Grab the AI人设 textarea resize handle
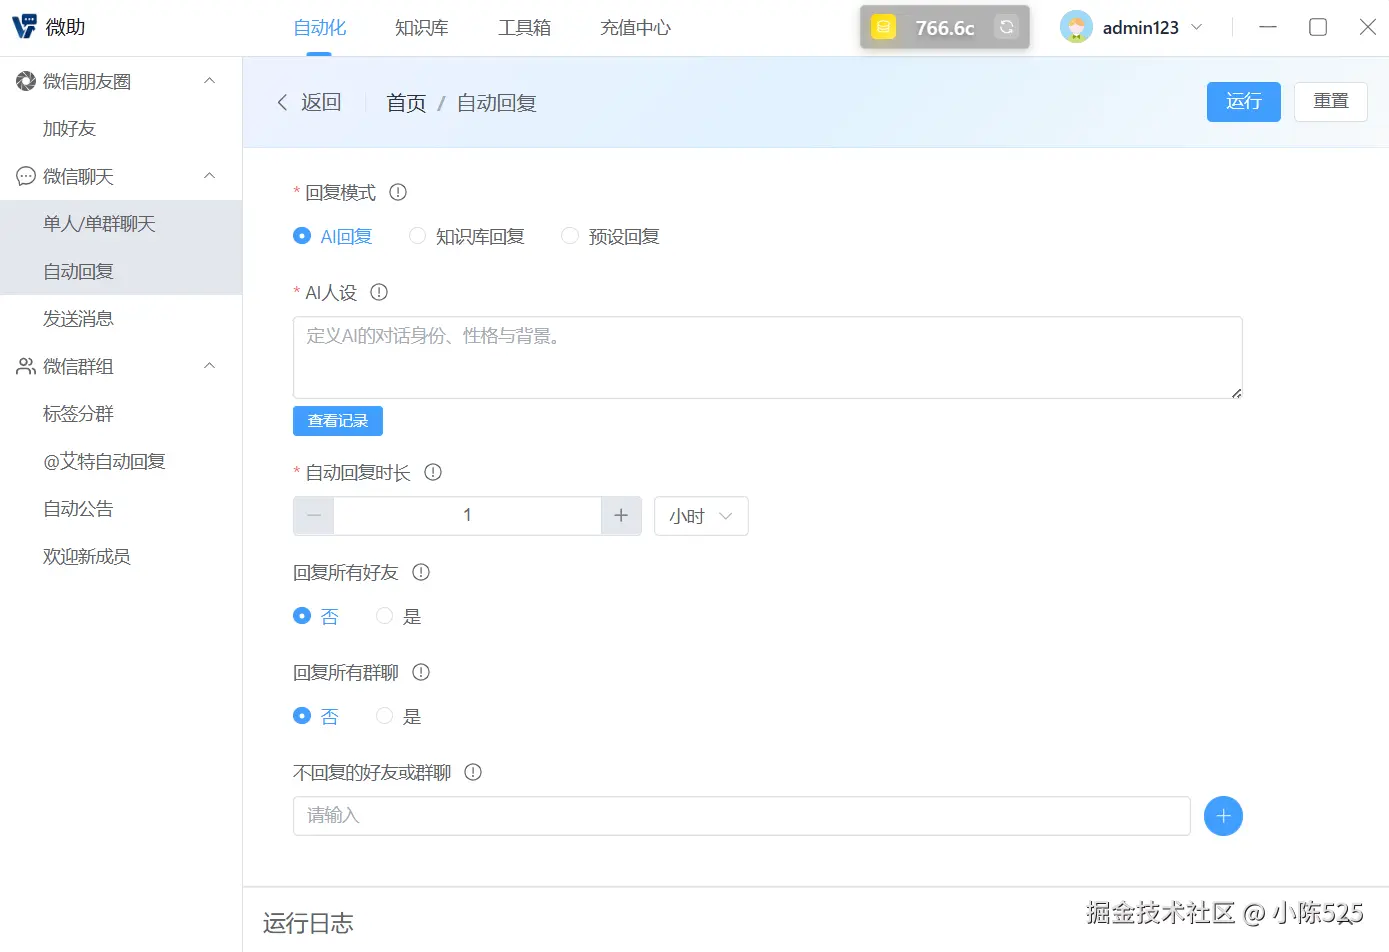This screenshot has height=952, width=1389. point(1236,393)
